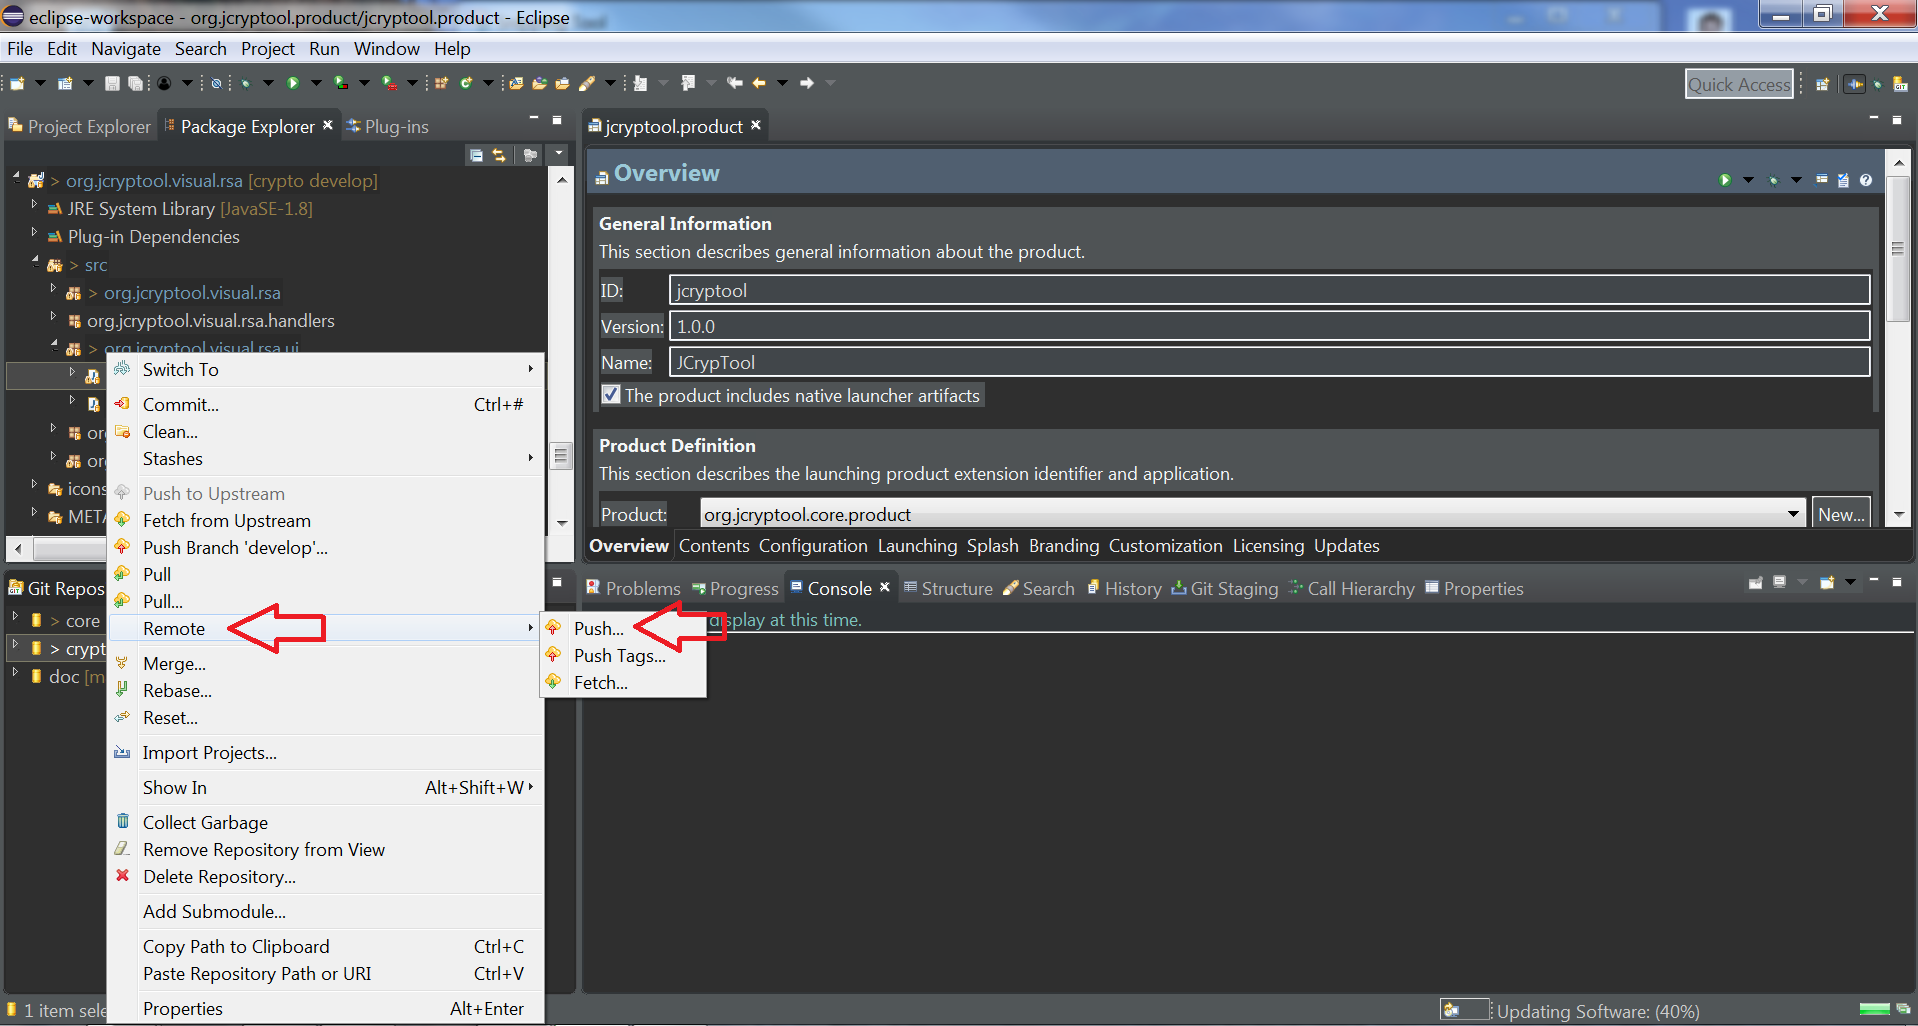This screenshot has width=1918, height=1026.
Task: Open the Call Hierarchy tab
Action: (1352, 588)
